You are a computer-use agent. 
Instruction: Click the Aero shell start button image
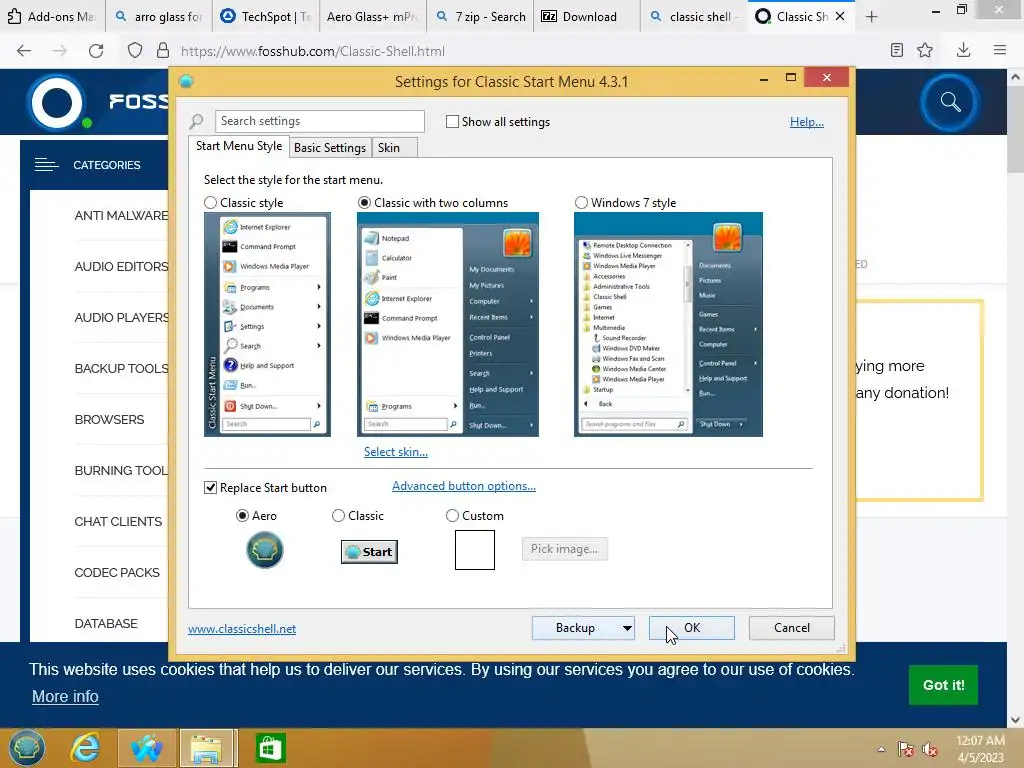tap(264, 550)
